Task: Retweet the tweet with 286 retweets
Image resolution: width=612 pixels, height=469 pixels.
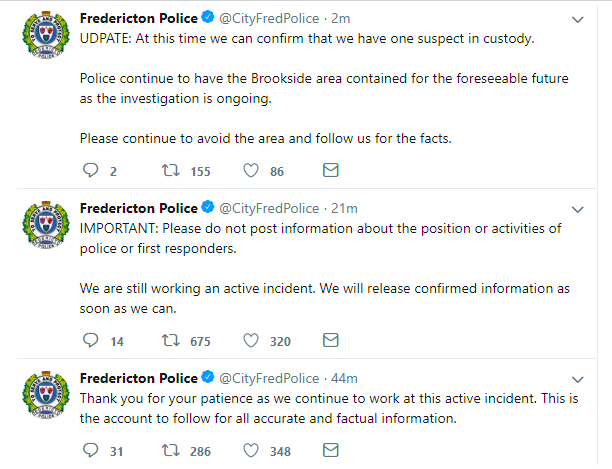Action: coord(169,451)
